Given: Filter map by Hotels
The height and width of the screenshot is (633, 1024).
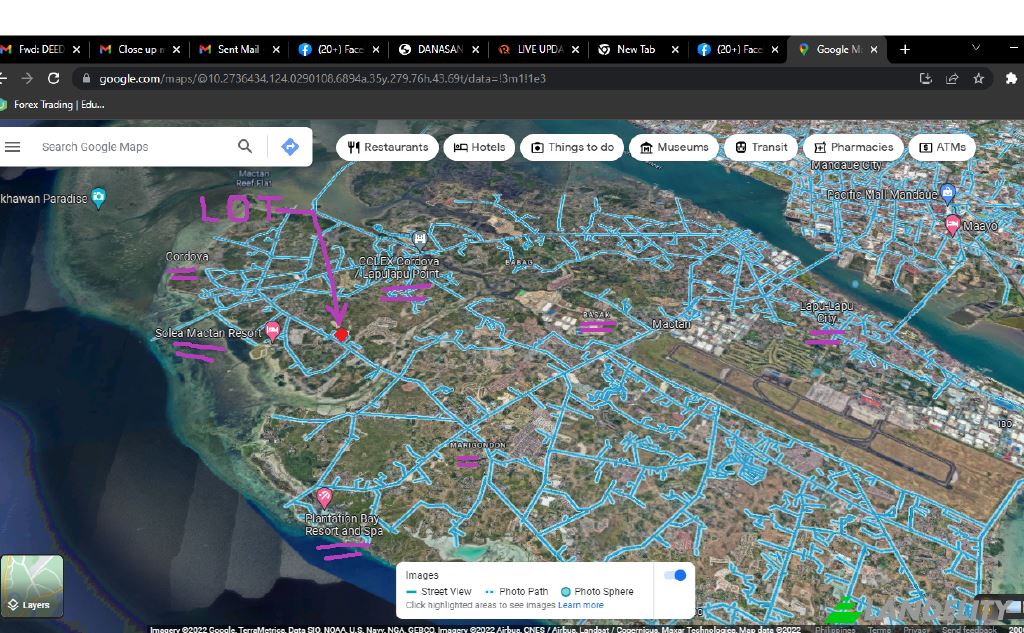Looking at the screenshot, I should pyautogui.click(x=479, y=147).
